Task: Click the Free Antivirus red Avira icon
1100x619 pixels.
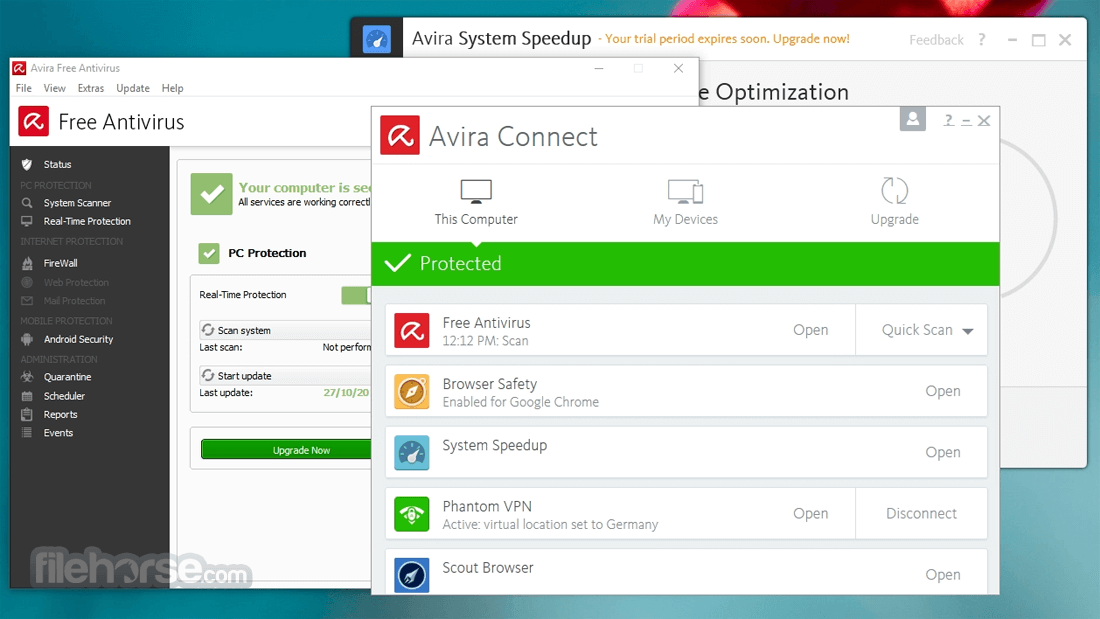Action: pyautogui.click(x=411, y=330)
